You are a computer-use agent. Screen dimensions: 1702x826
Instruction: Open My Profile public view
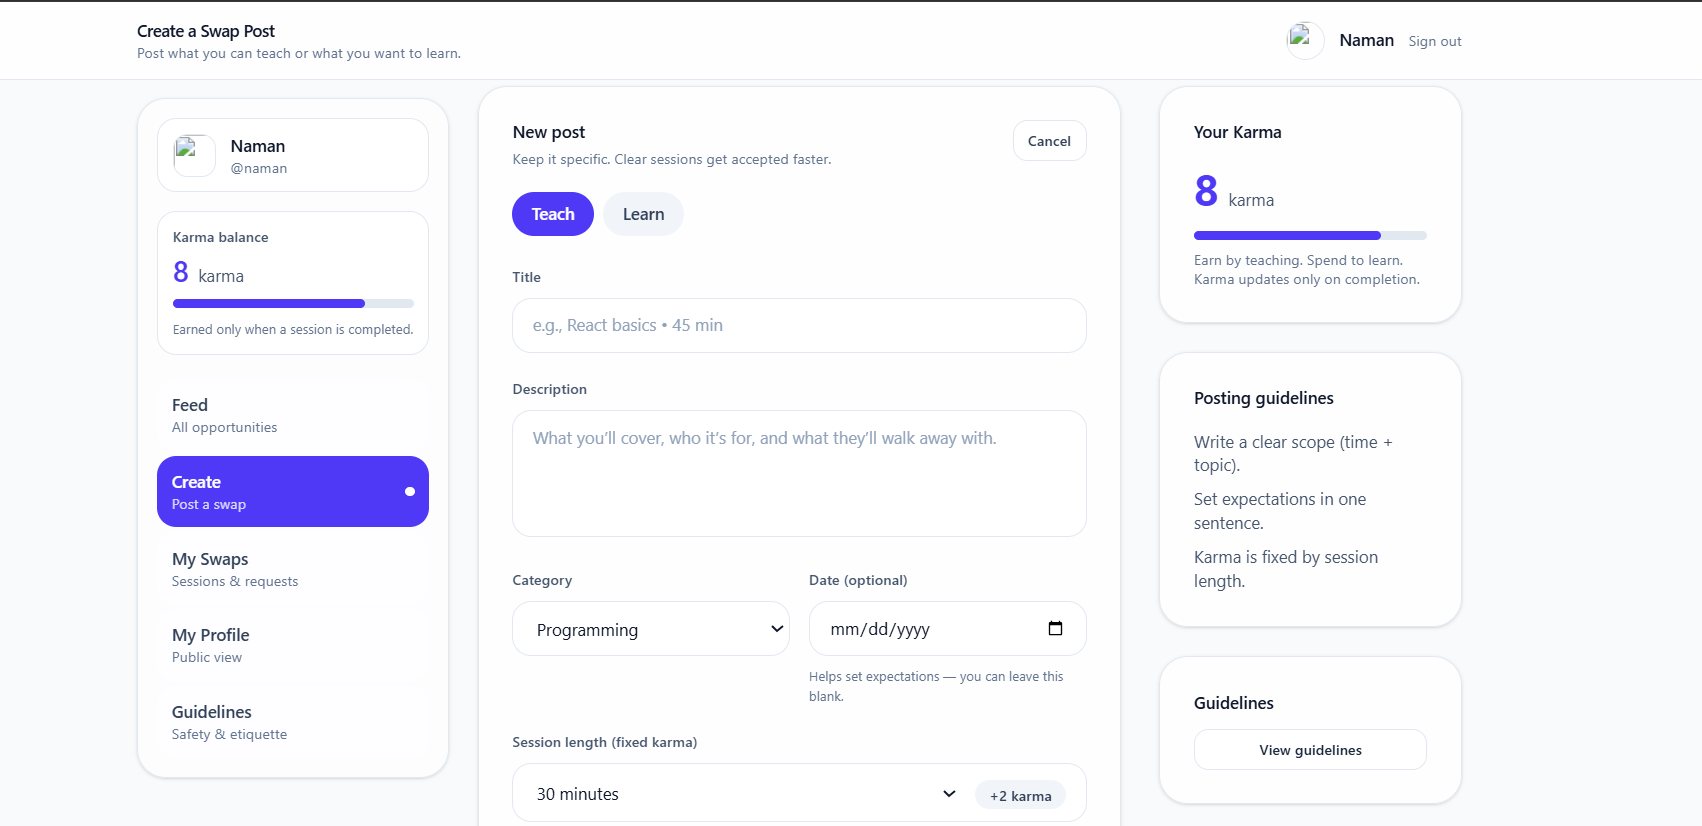pyautogui.click(x=293, y=645)
